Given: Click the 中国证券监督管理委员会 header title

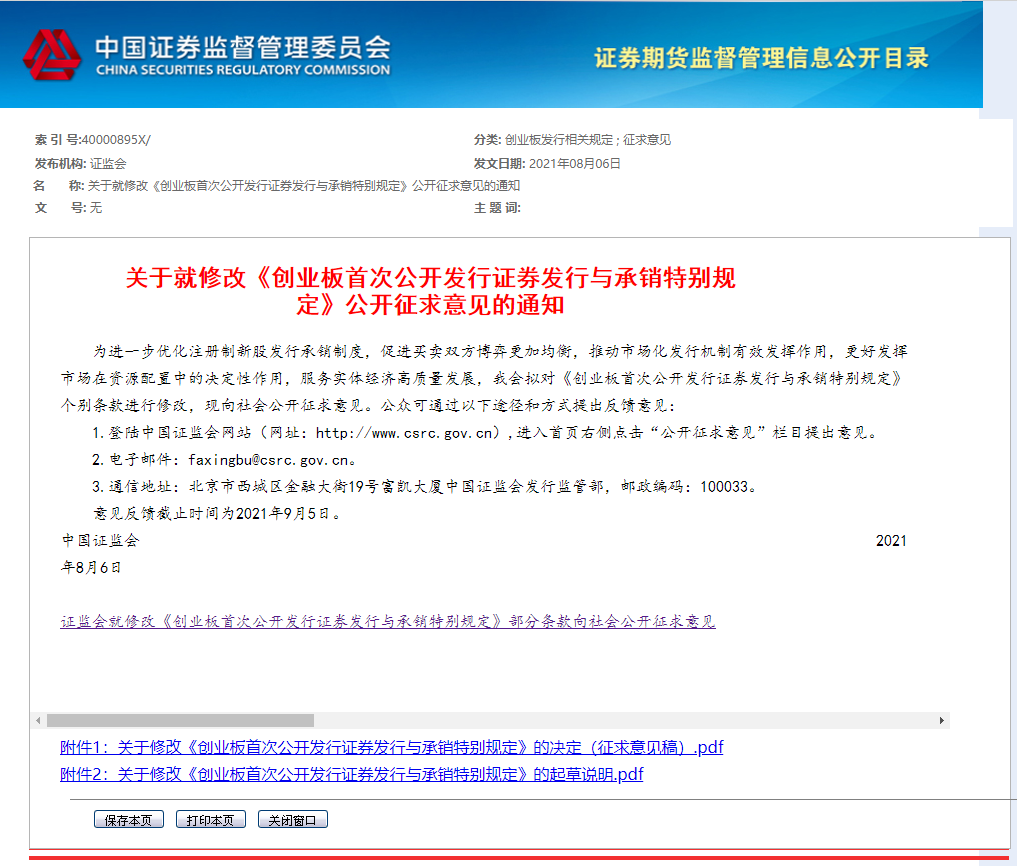Looking at the screenshot, I should [242, 47].
